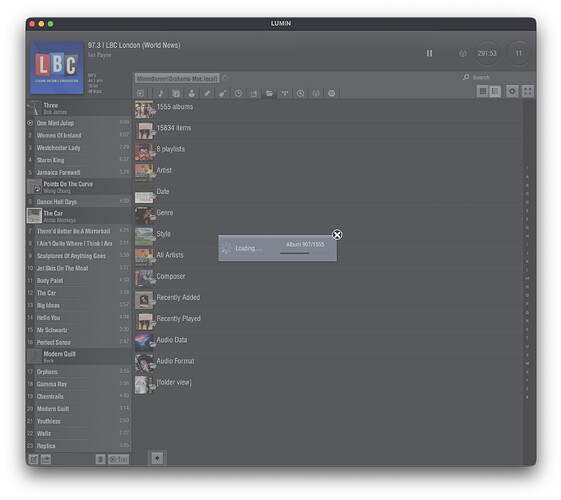Viewport: 561px width, 500px height.
Task: Select track Jamaica Farewell
Action: [79, 172]
